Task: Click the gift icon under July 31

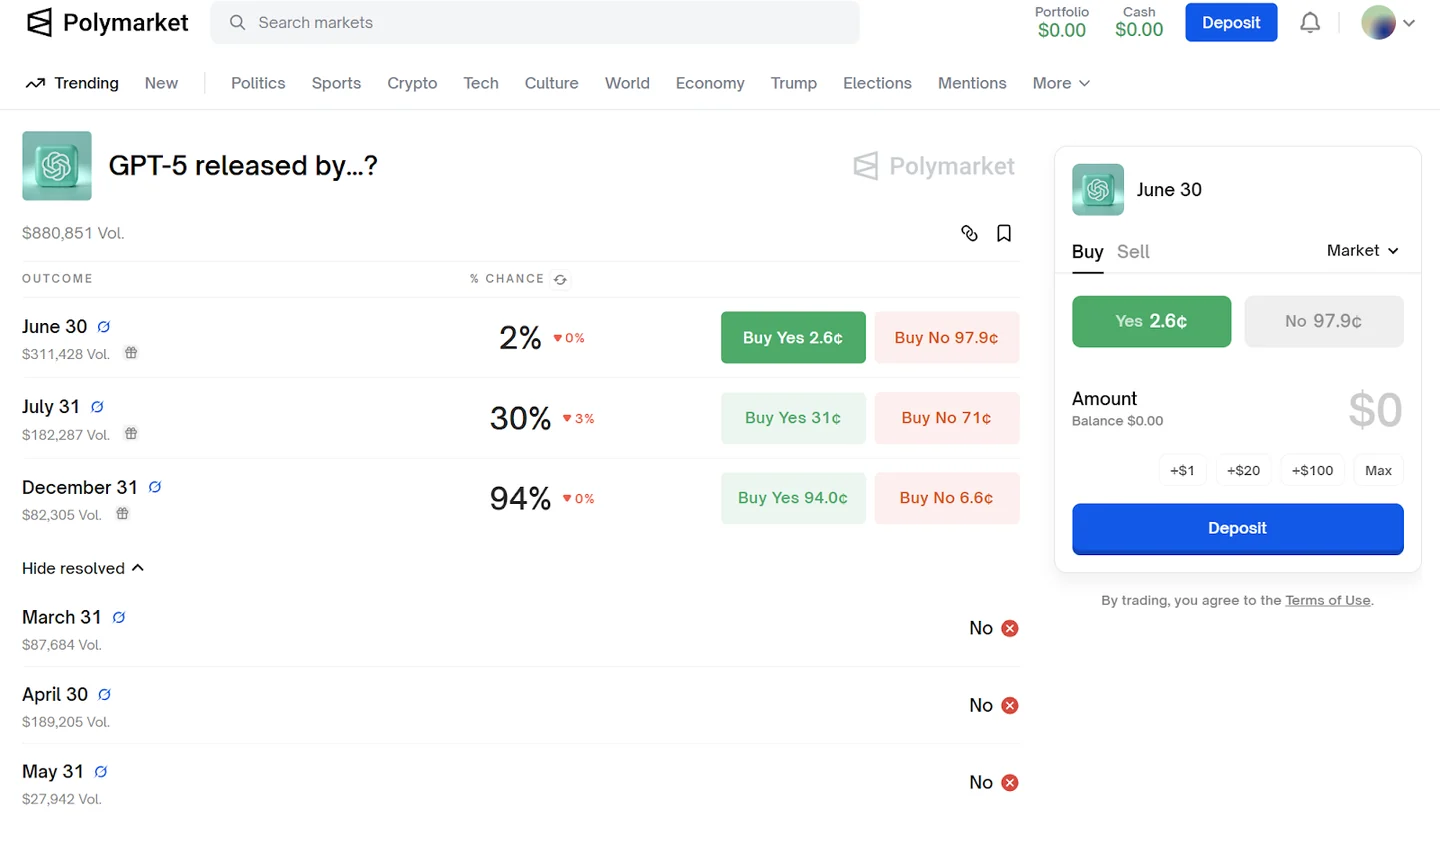Action: [x=131, y=434]
